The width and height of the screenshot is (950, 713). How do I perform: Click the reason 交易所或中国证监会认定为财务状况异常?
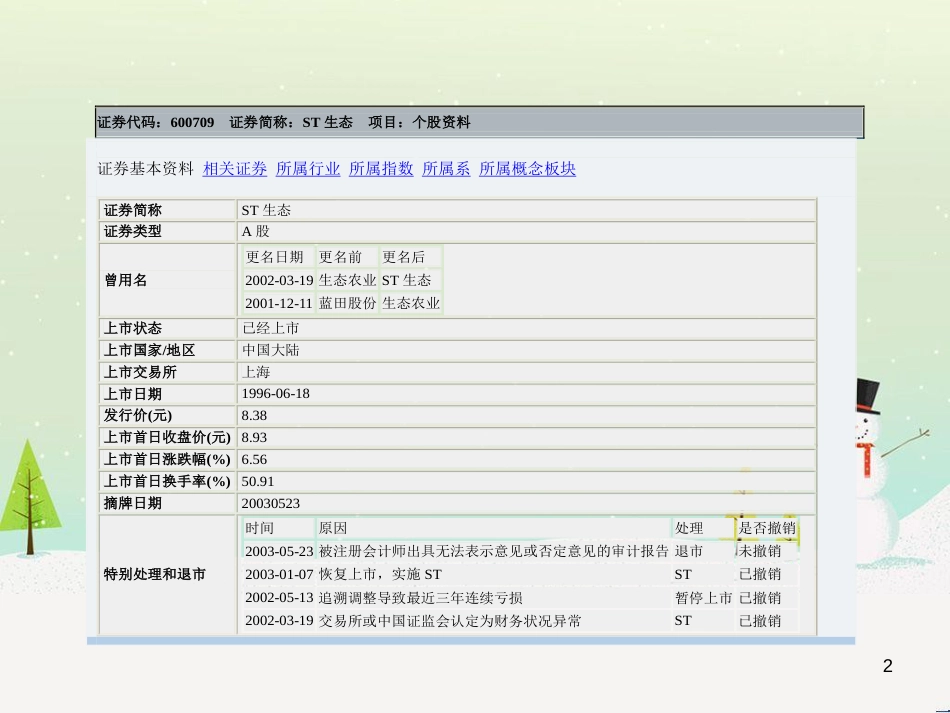coord(450,621)
